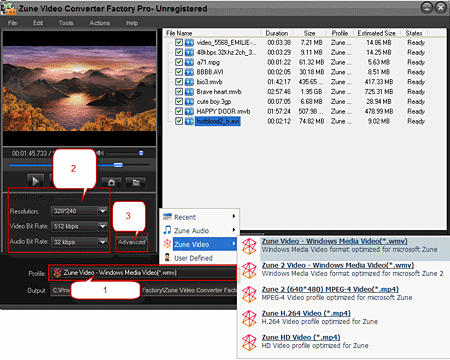
Task: Click the playback seek slider handle
Action: coord(118,165)
